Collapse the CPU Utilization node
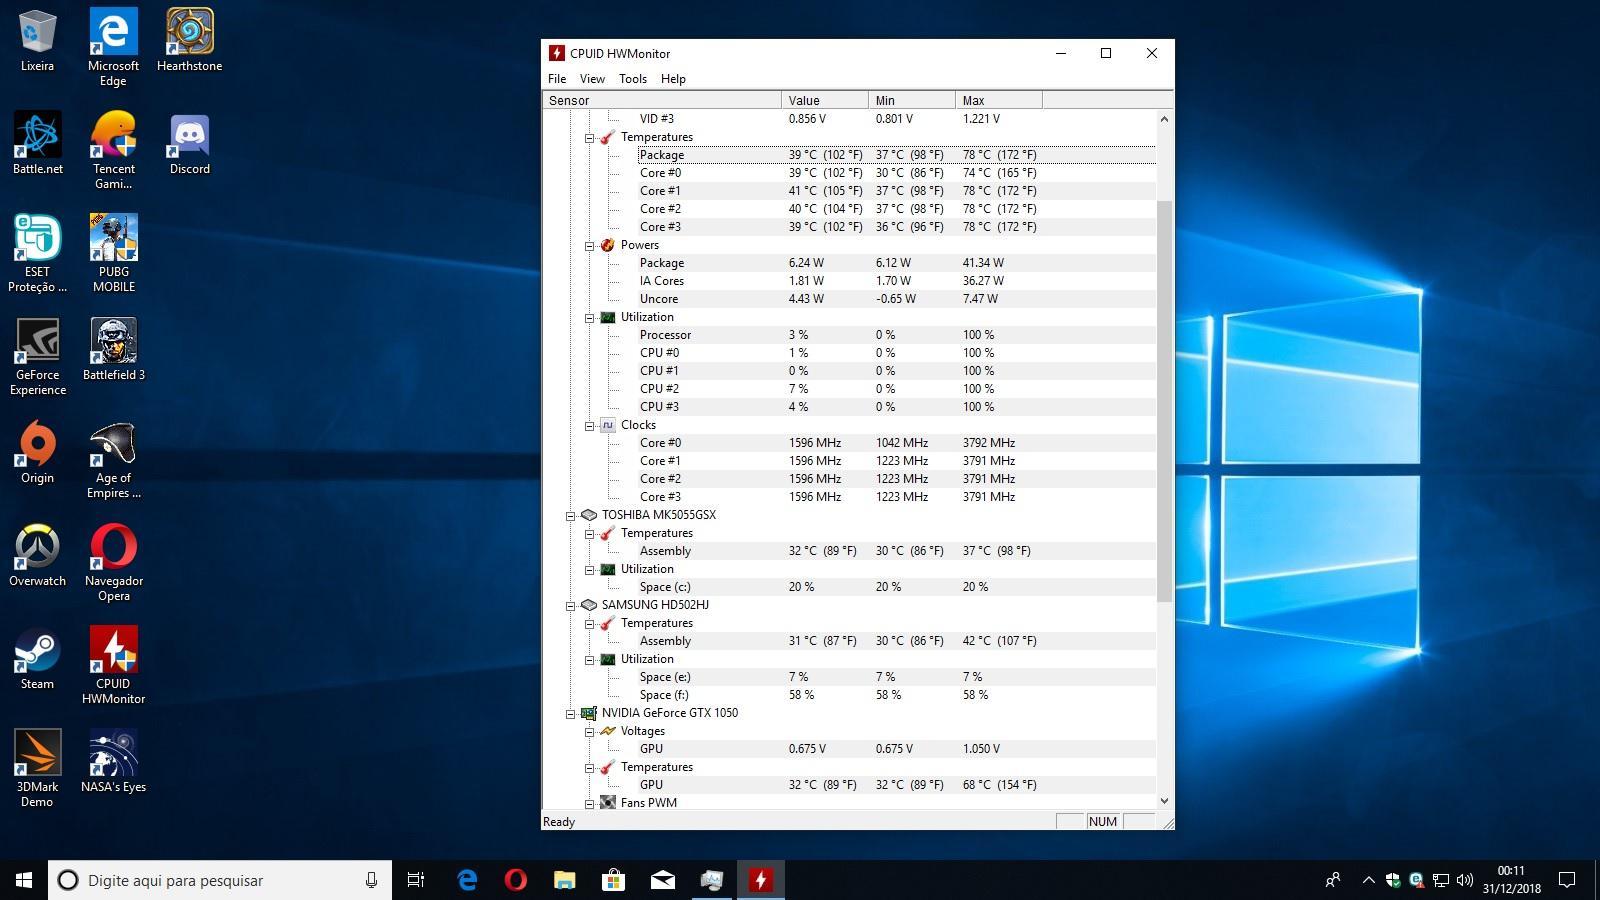Viewport: 1600px width, 900px height. [x=589, y=318]
